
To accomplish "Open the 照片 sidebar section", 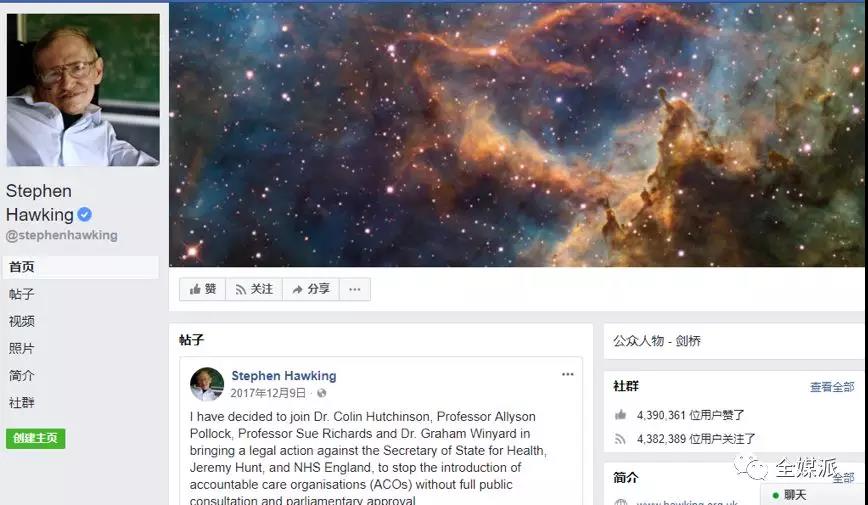I will click(22, 348).
